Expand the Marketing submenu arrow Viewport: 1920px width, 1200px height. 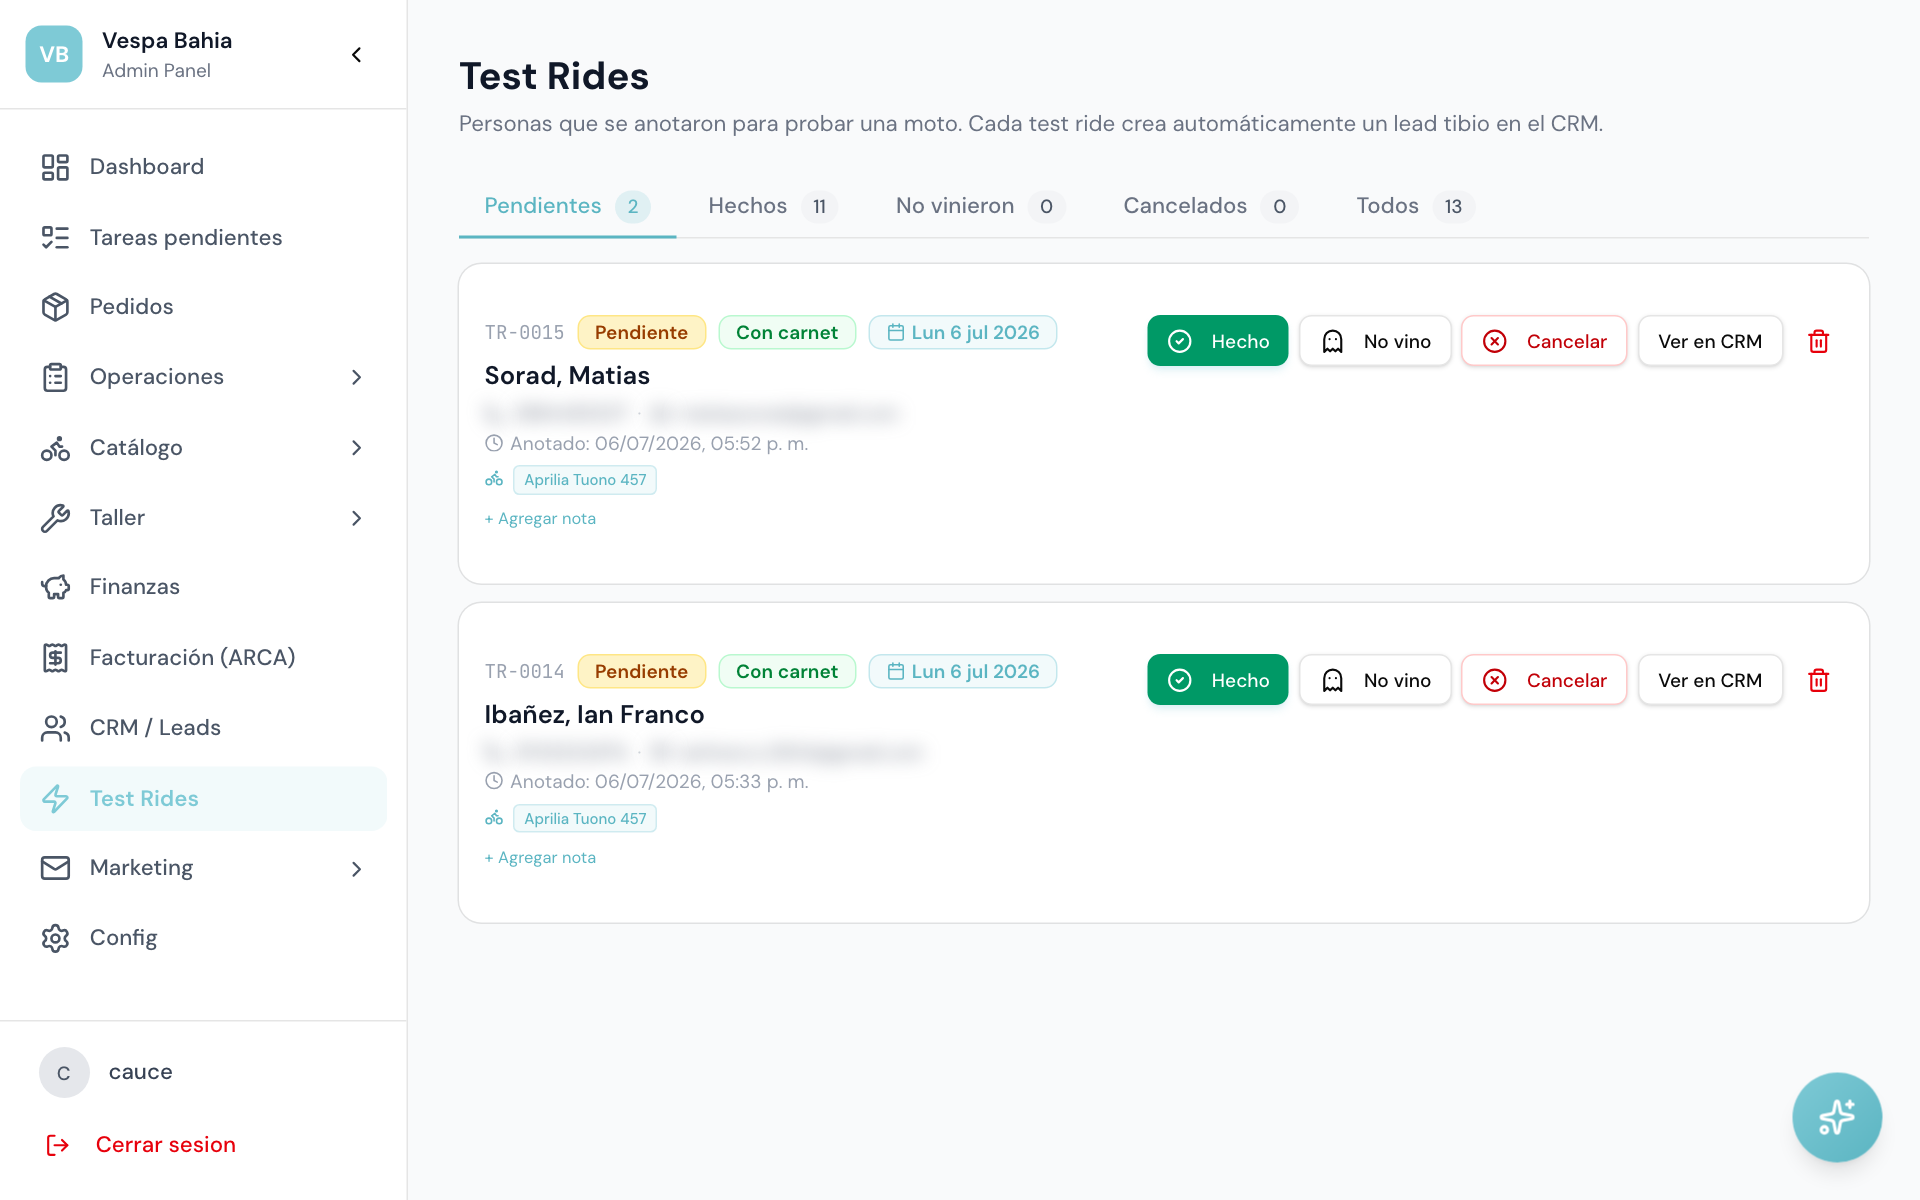[357, 869]
